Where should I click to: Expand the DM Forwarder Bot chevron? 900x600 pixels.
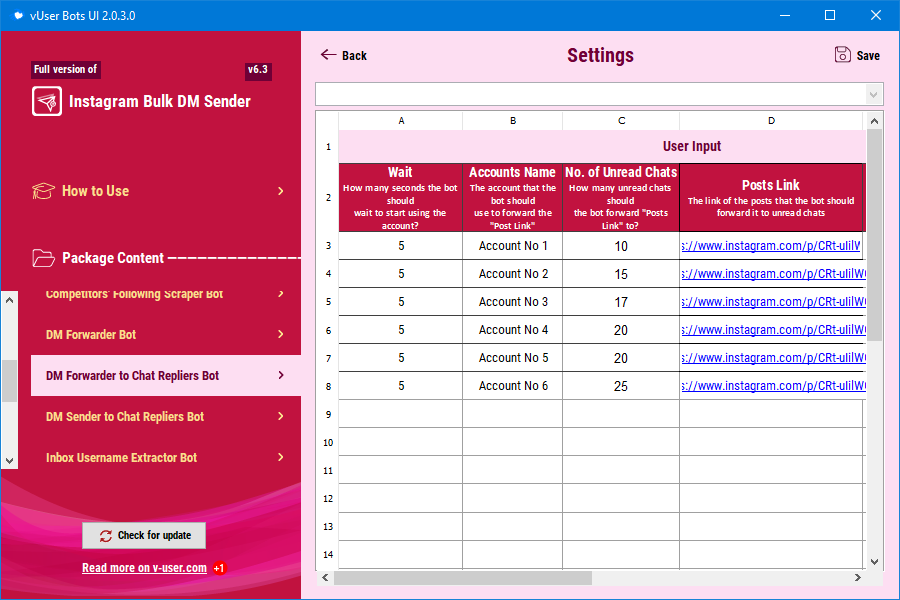(281, 334)
